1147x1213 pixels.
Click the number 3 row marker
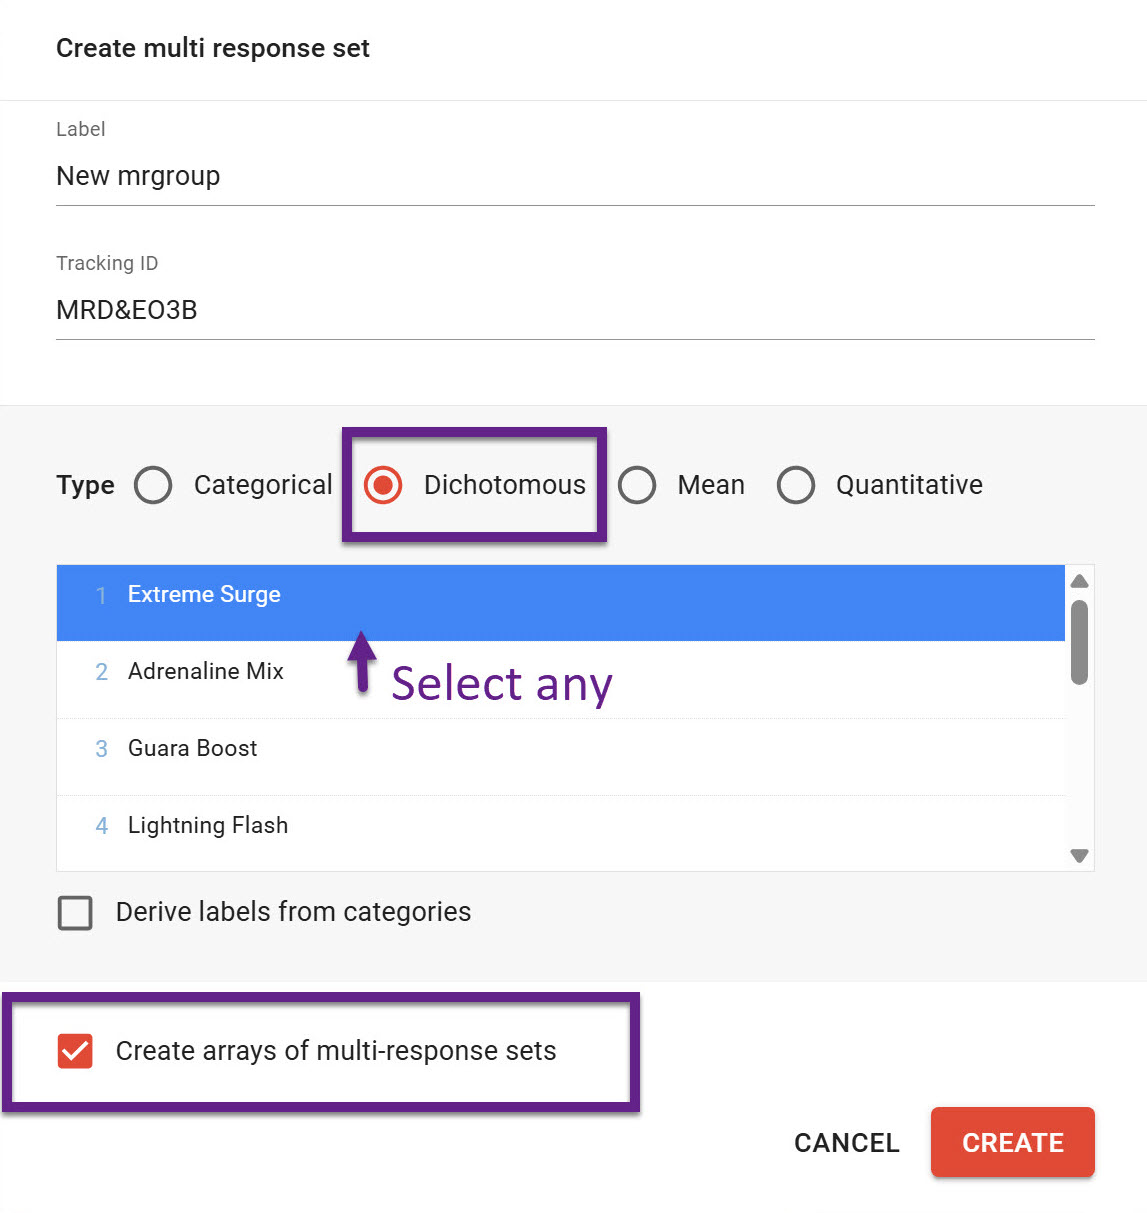click(101, 748)
